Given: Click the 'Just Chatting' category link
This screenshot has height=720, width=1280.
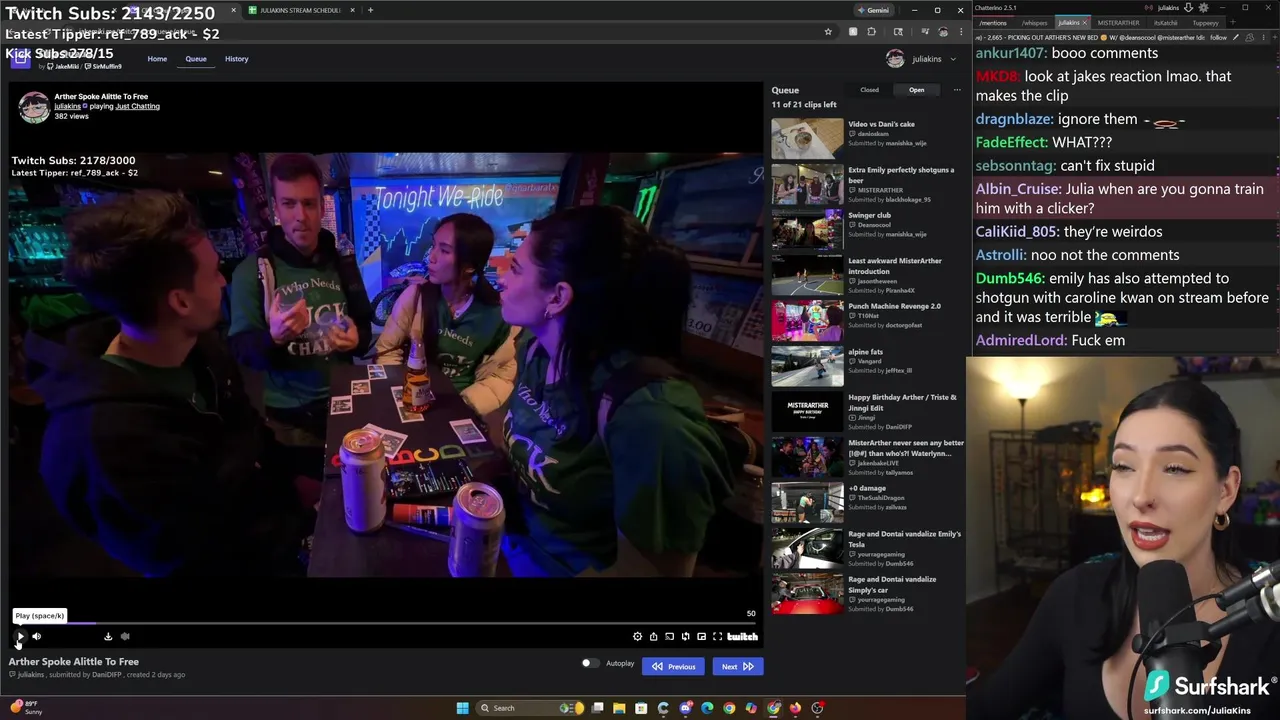Looking at the screenshot, I should (137, 106).
